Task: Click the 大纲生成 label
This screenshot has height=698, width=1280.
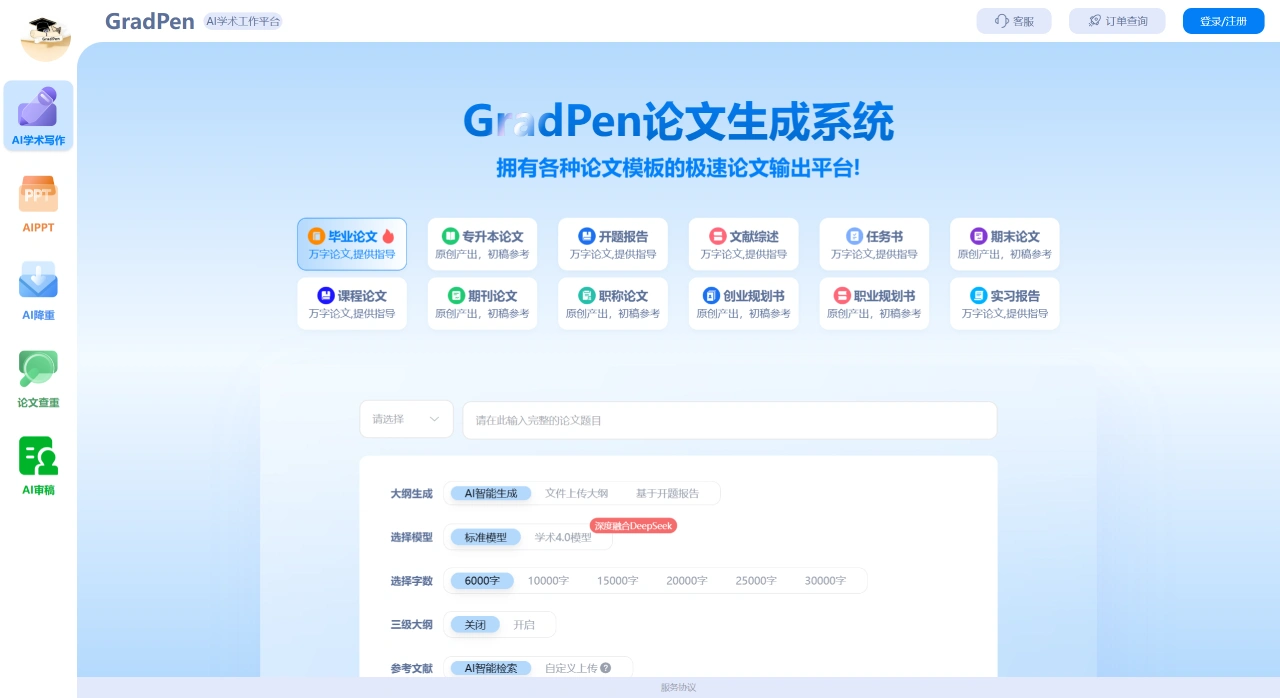Action: tap(411, 493)
